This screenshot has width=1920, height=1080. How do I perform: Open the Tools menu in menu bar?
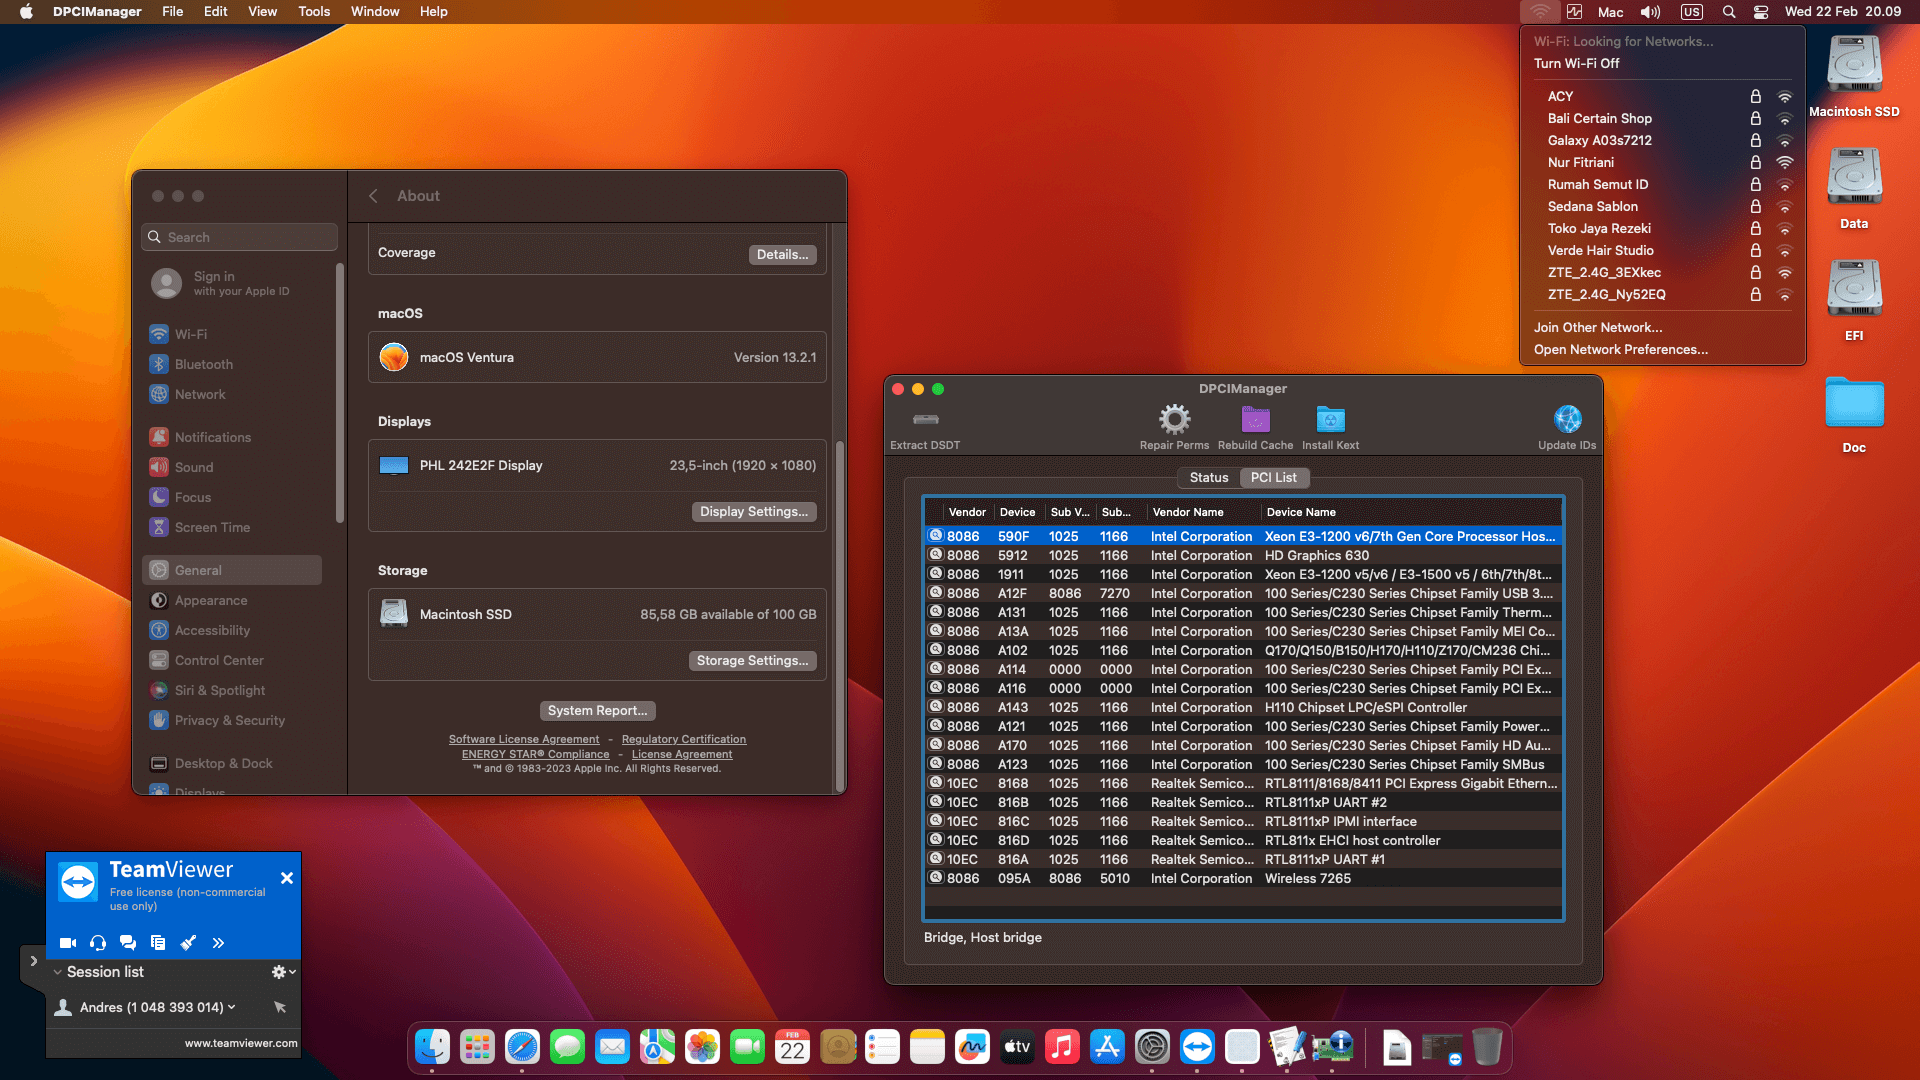(x=314, y=12)
